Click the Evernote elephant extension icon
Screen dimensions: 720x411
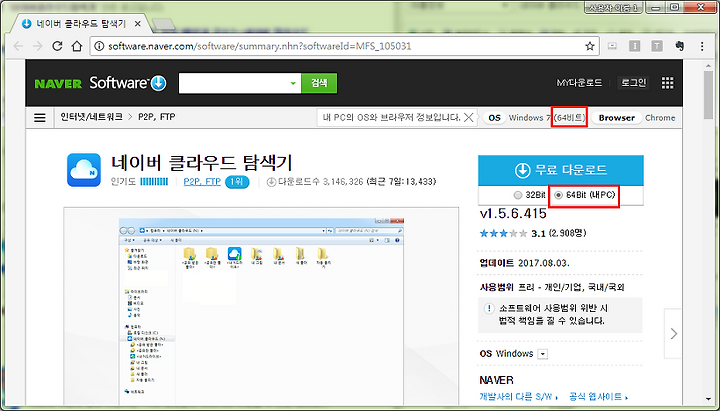tap(680, 46)
